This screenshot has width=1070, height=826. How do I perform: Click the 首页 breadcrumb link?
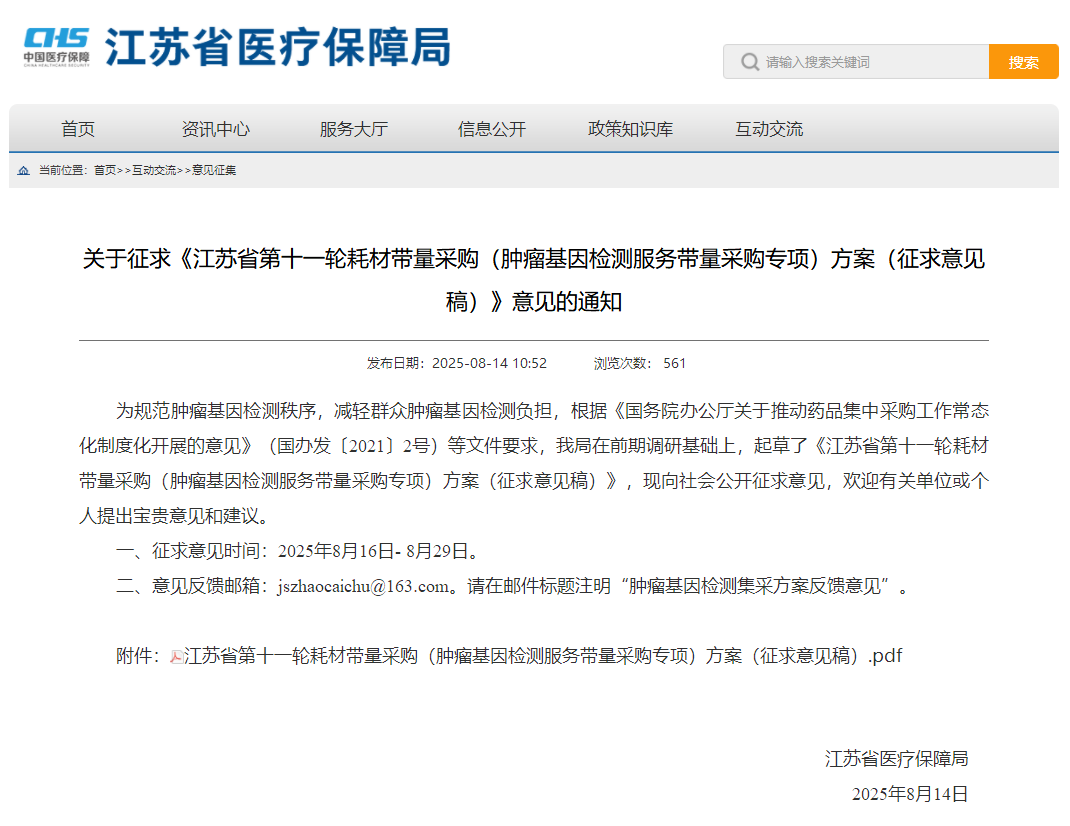(x=105, y=171)
